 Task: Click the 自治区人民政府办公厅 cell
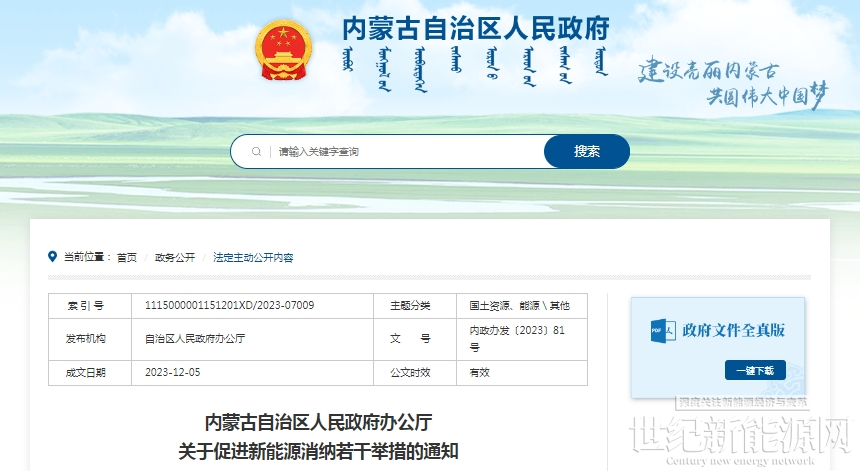[x=252, y=339]
